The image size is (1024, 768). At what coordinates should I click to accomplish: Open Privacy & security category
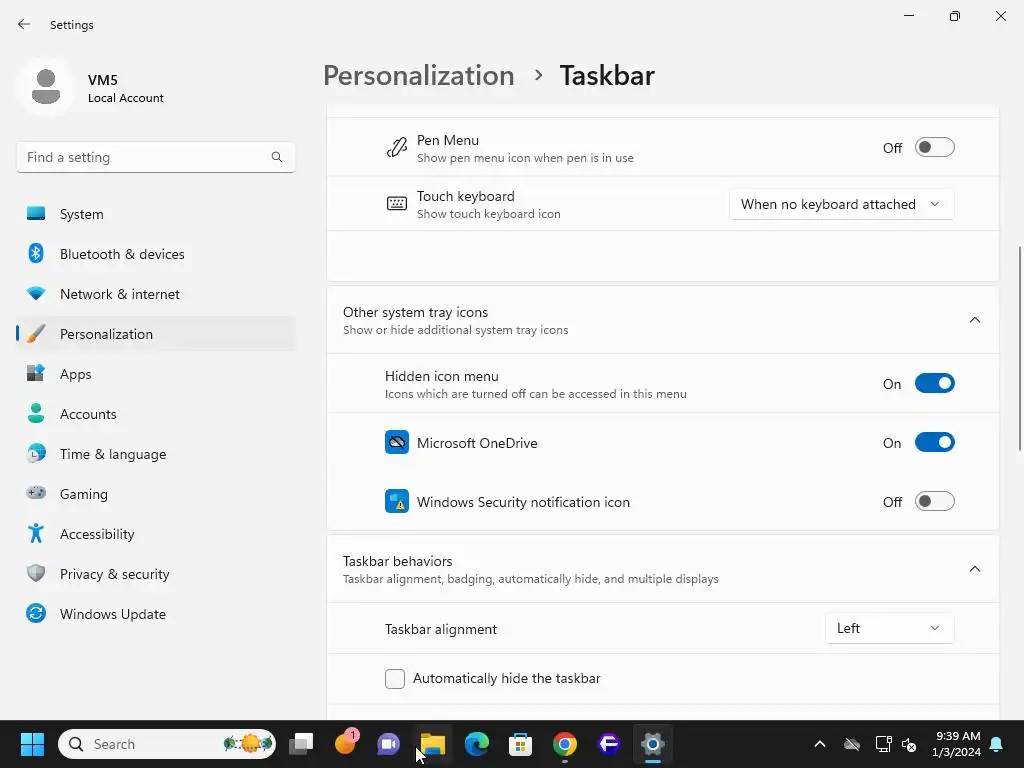point(156,574)
